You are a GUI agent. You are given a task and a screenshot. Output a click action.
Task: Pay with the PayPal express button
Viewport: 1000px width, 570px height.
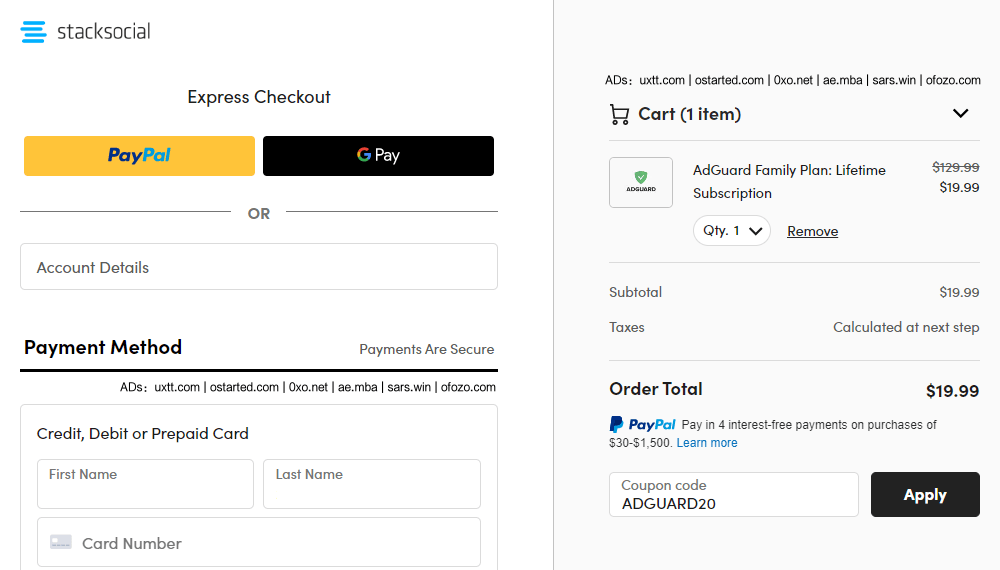[139, 156]
